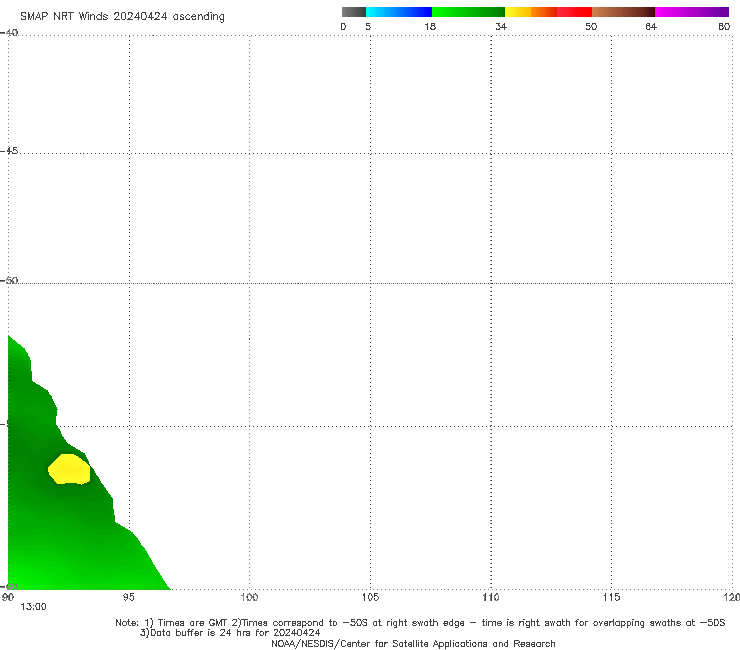The height and width of the screenshot is (650, 740).
Task: Click the gray segment of the color bar
Action: 354,12
